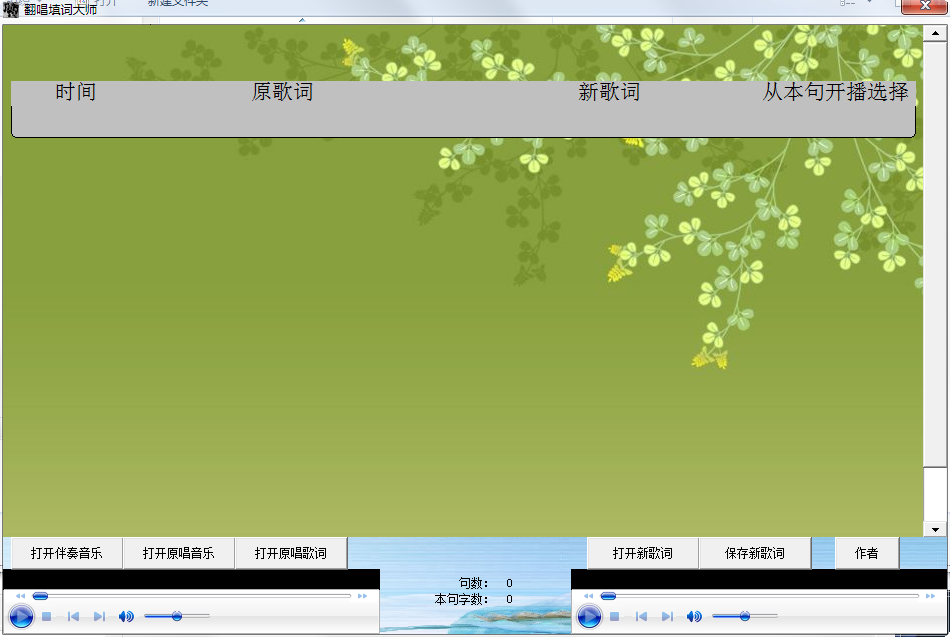Click the stop icon on the right player
This screenshot has height=637, width=950.
pyautogui.click(x=614, y=617)
